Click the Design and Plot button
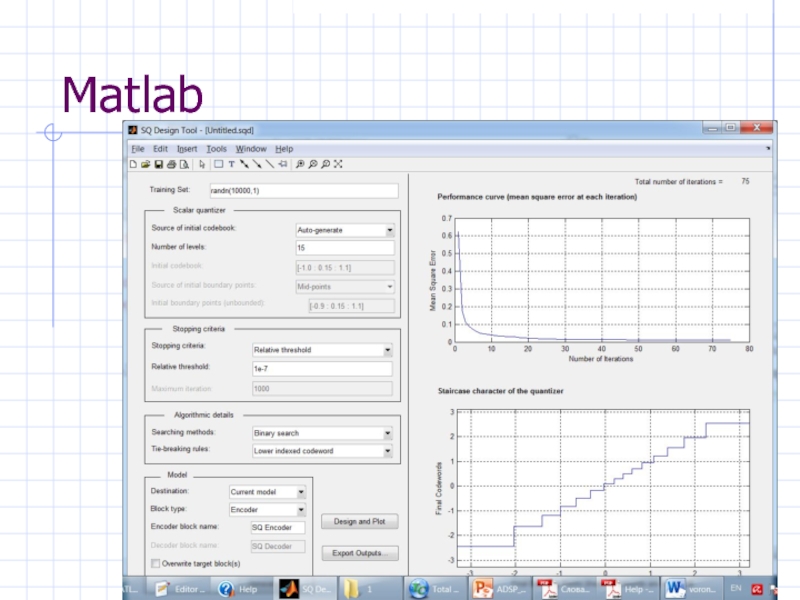The height and width of the screenshot is (600, 800). [360, 521]
